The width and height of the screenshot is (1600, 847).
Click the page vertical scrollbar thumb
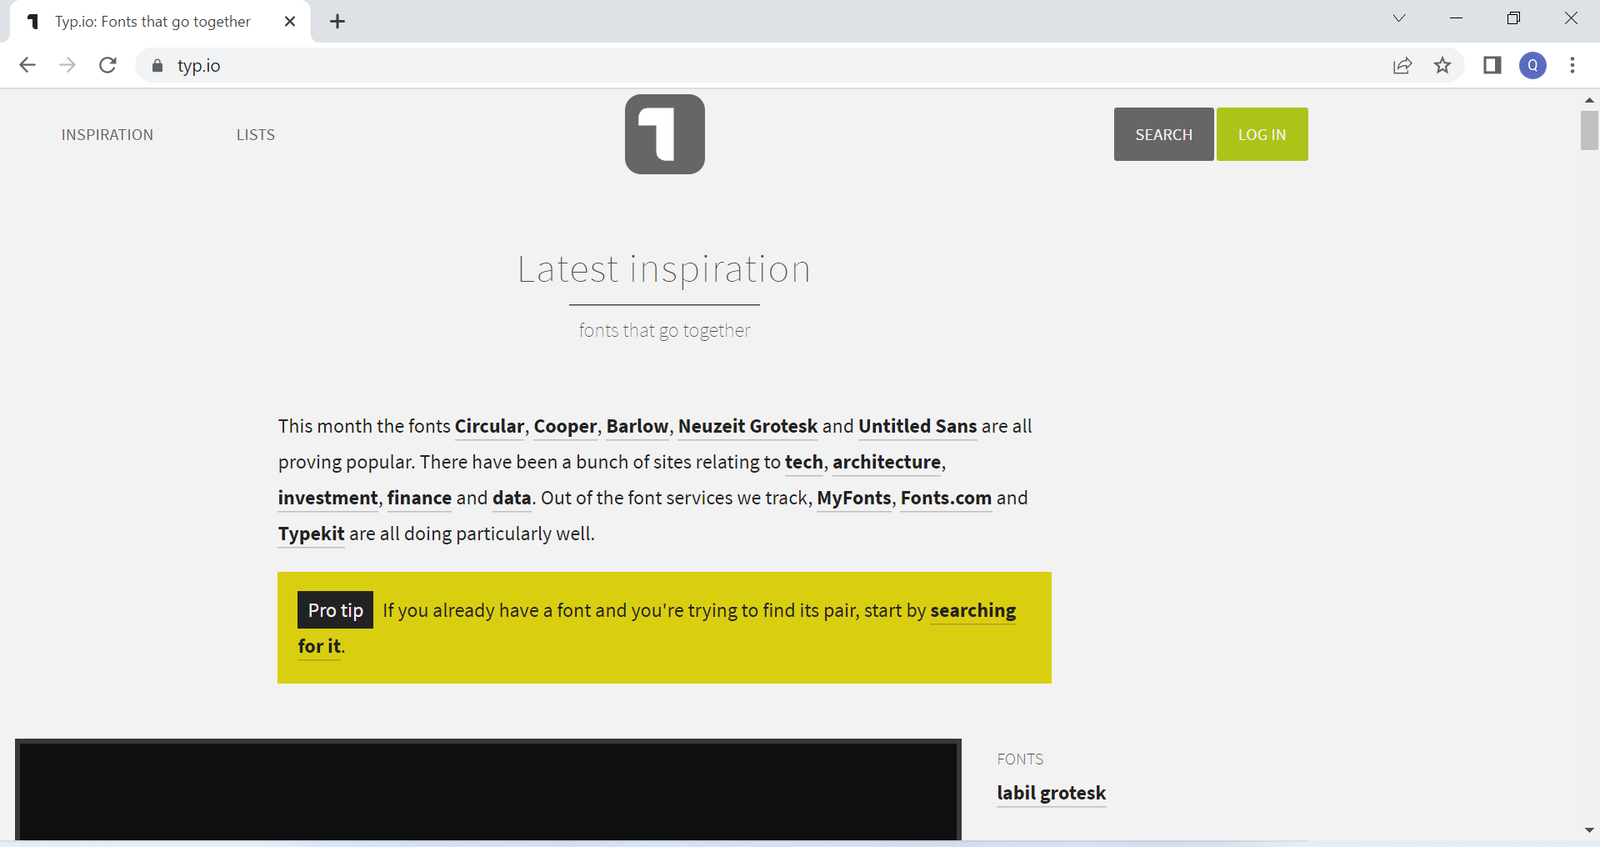coord(1589,130)
